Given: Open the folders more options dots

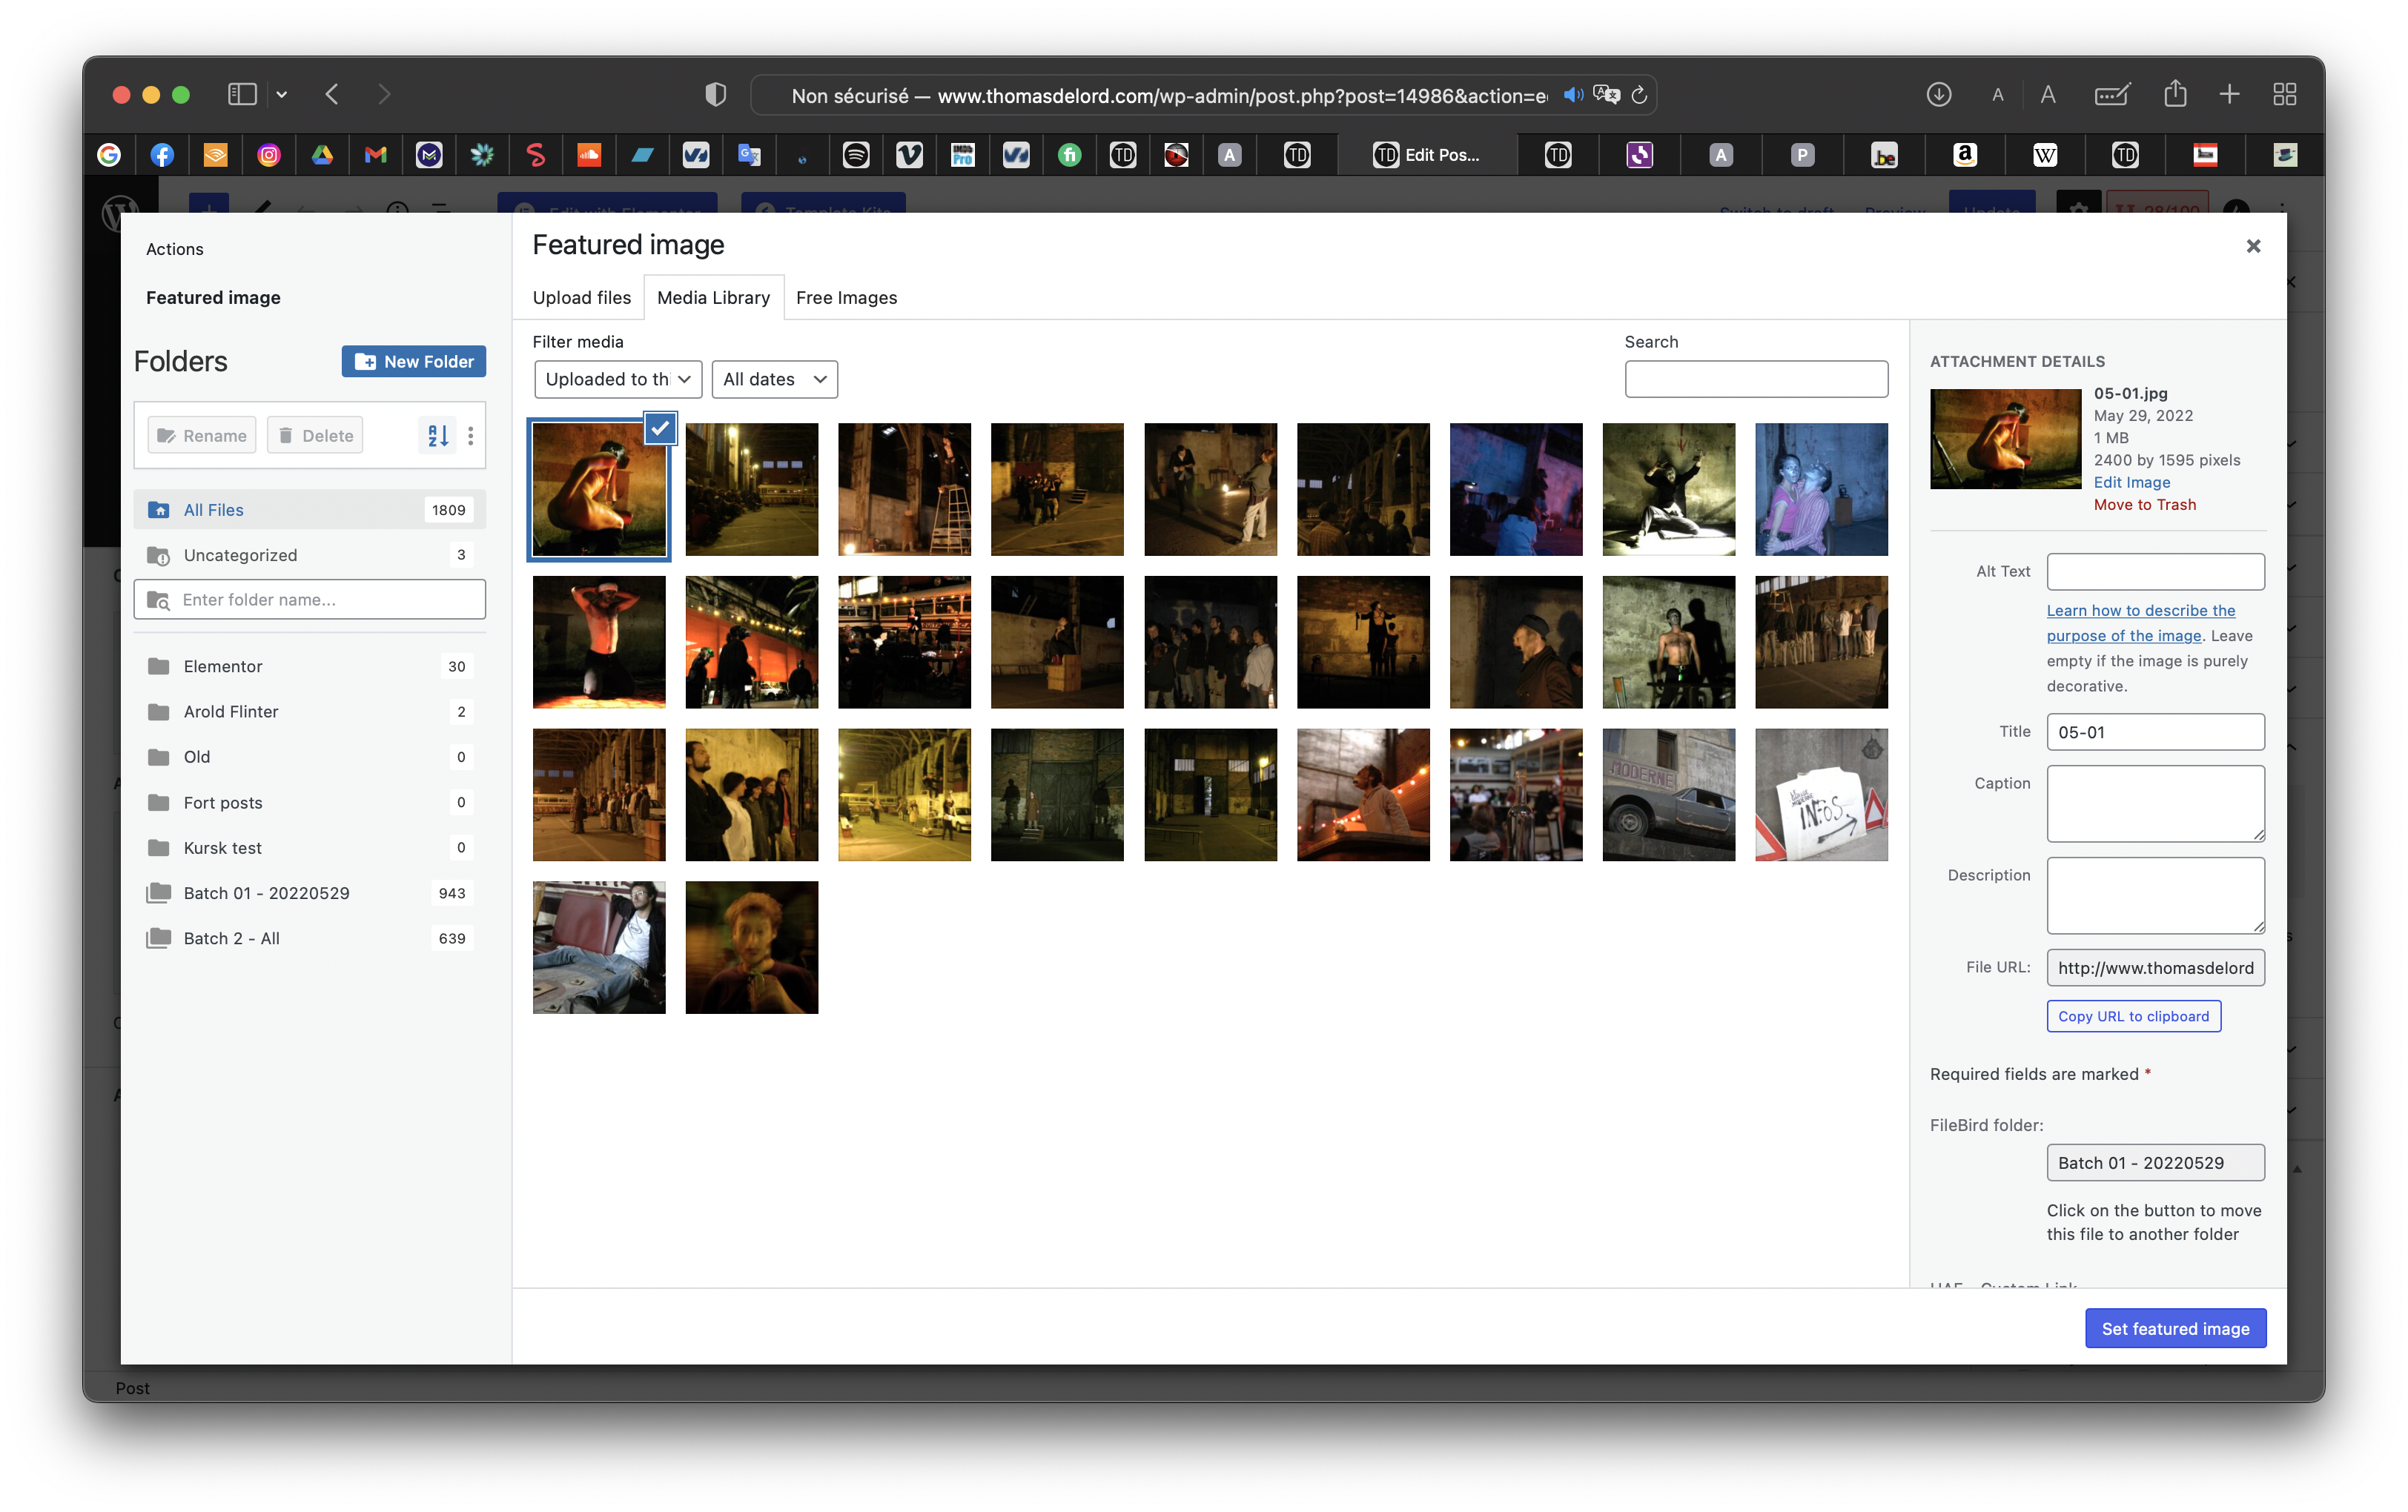Looking at the screenshot, I should (x=471, y=436).
